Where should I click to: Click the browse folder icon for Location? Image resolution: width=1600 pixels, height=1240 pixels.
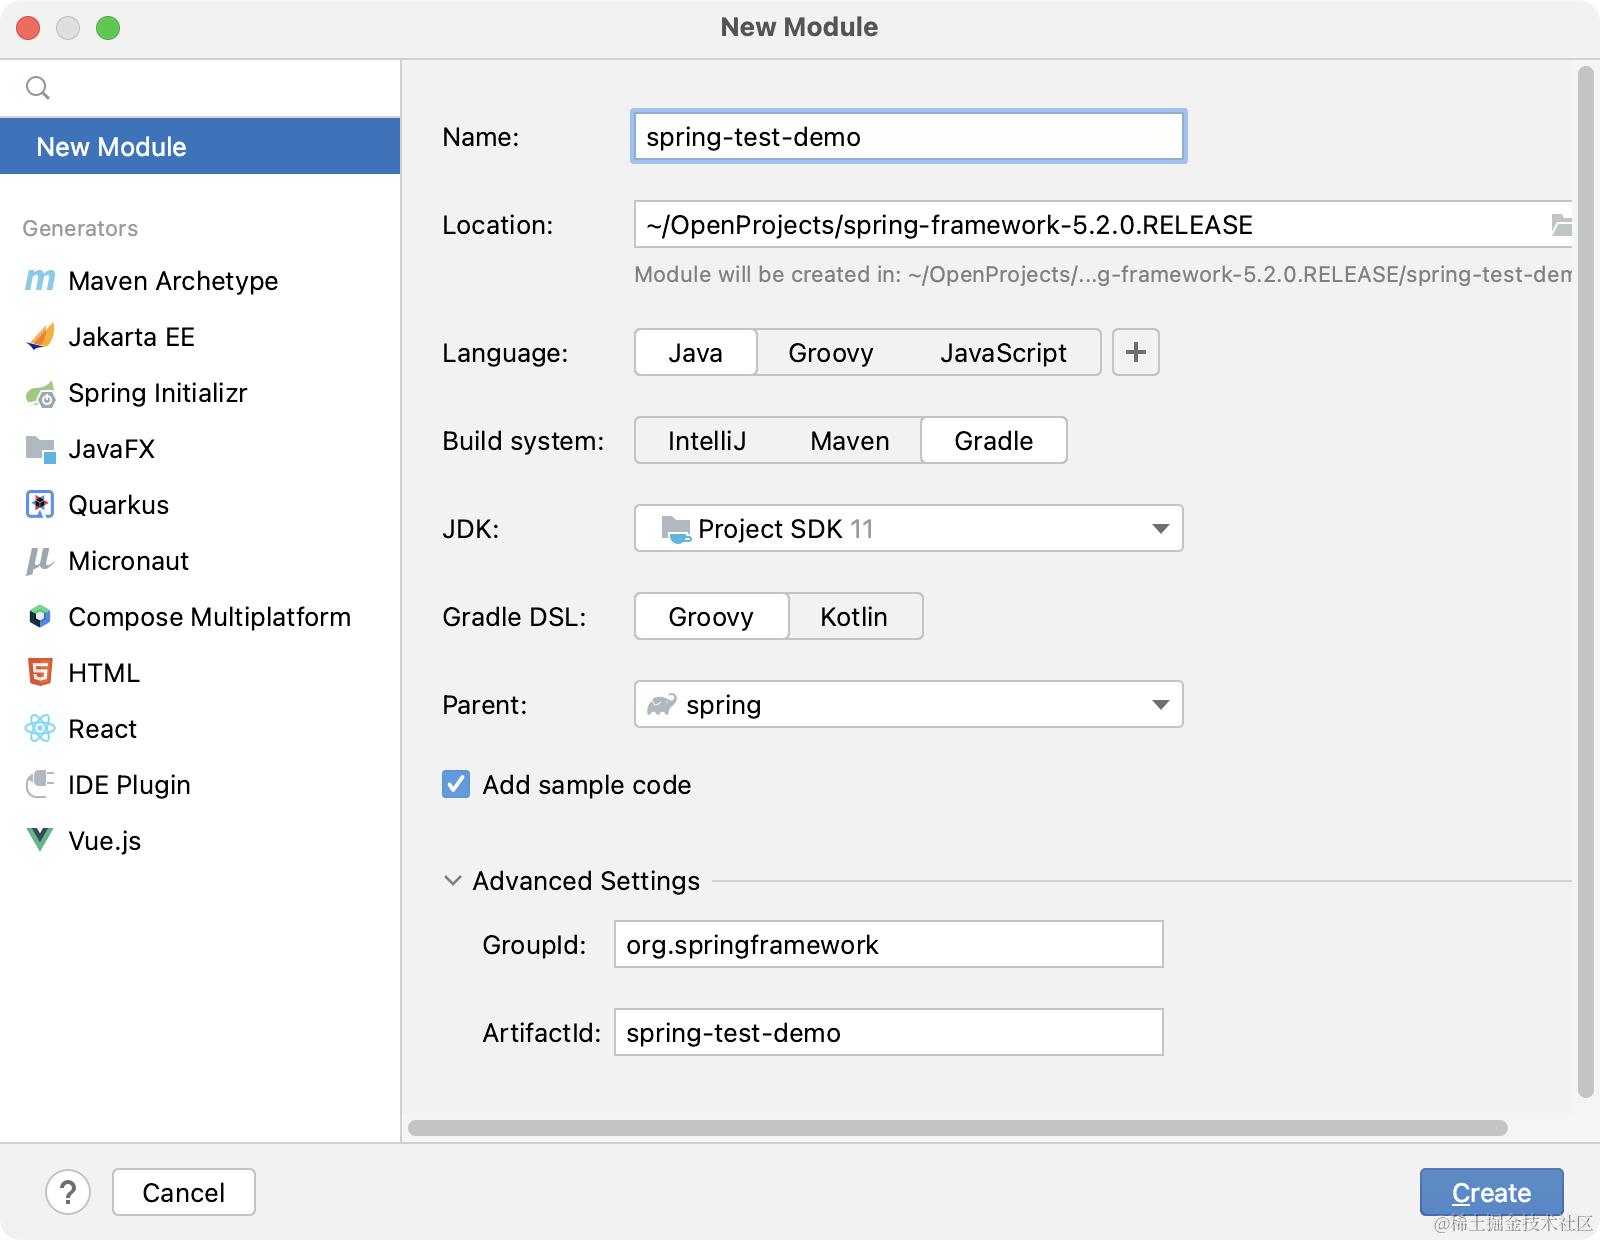1560,225
